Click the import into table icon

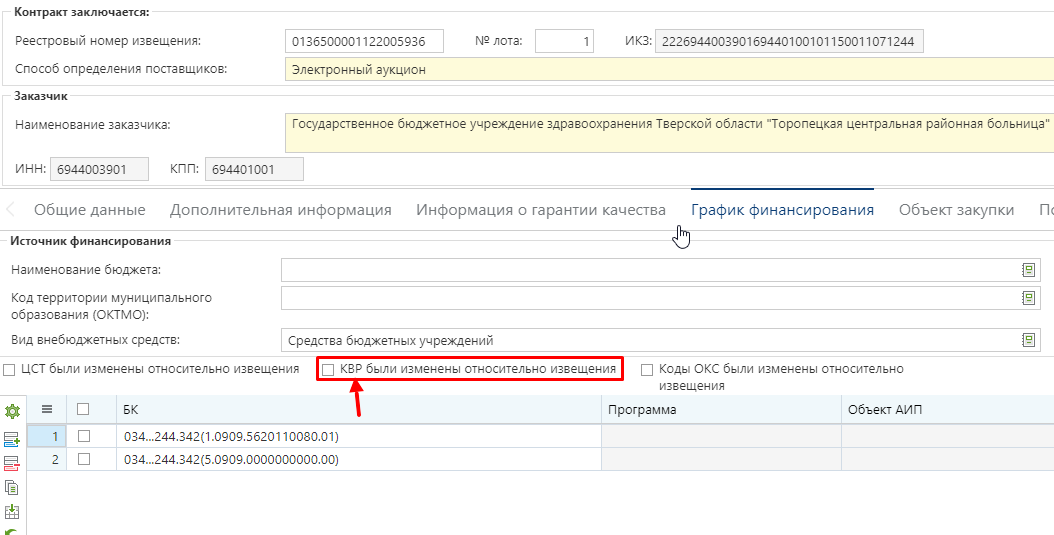coord(12,512)
